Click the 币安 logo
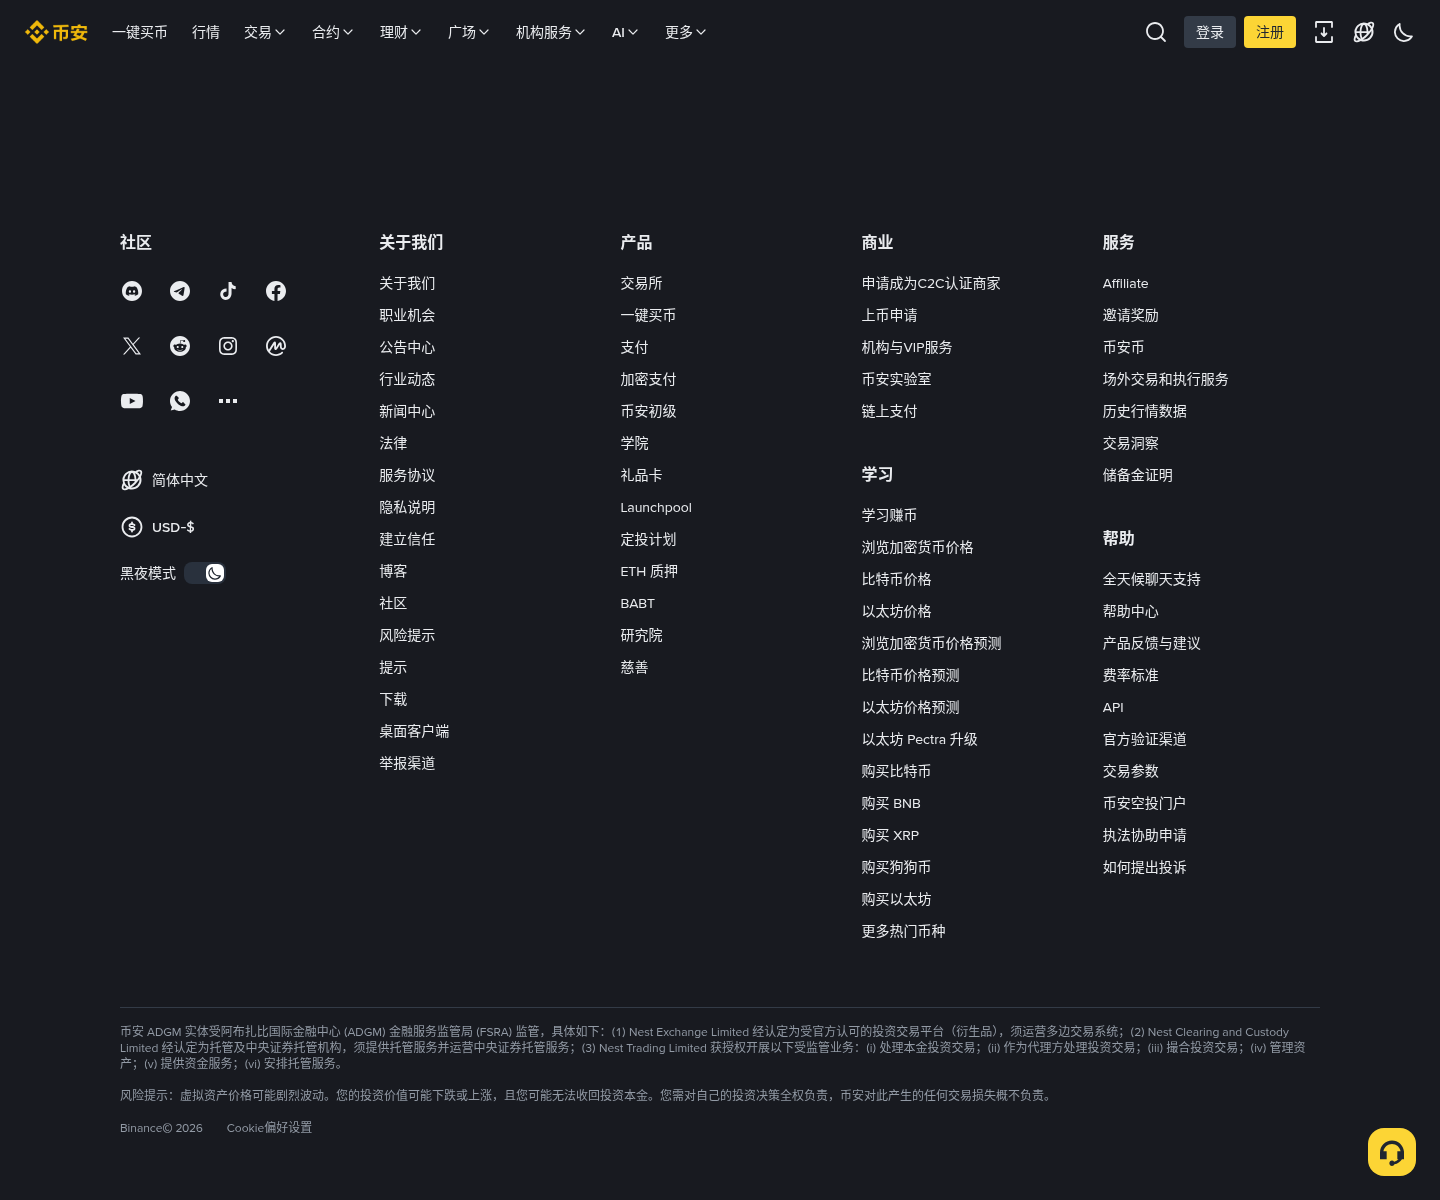The image size is (1440, 1200). [x=56, y=32]
